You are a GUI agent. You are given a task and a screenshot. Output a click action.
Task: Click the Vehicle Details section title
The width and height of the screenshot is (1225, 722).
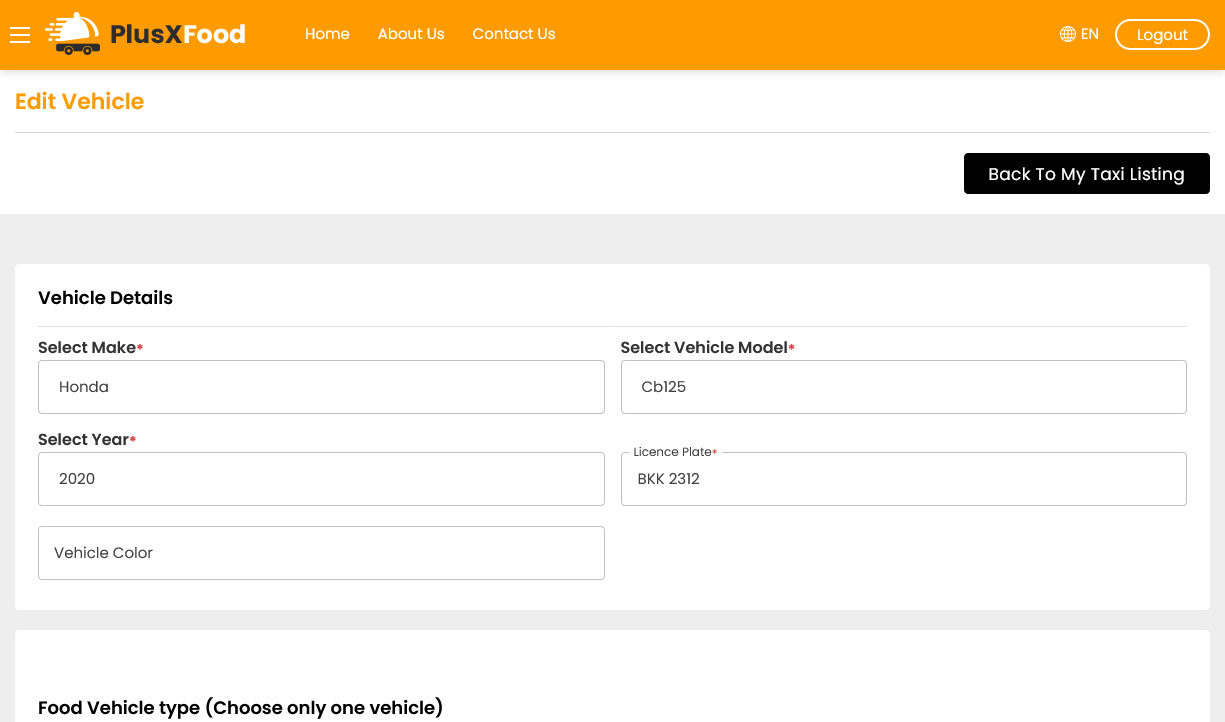point(105,298)
